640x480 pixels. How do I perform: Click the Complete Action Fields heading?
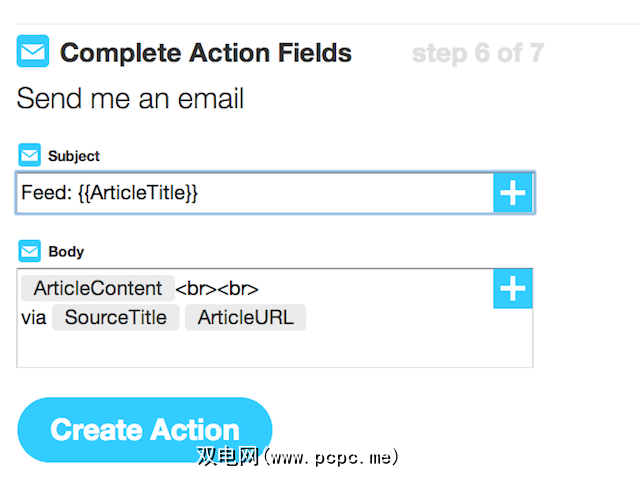[x=206, y=52]
